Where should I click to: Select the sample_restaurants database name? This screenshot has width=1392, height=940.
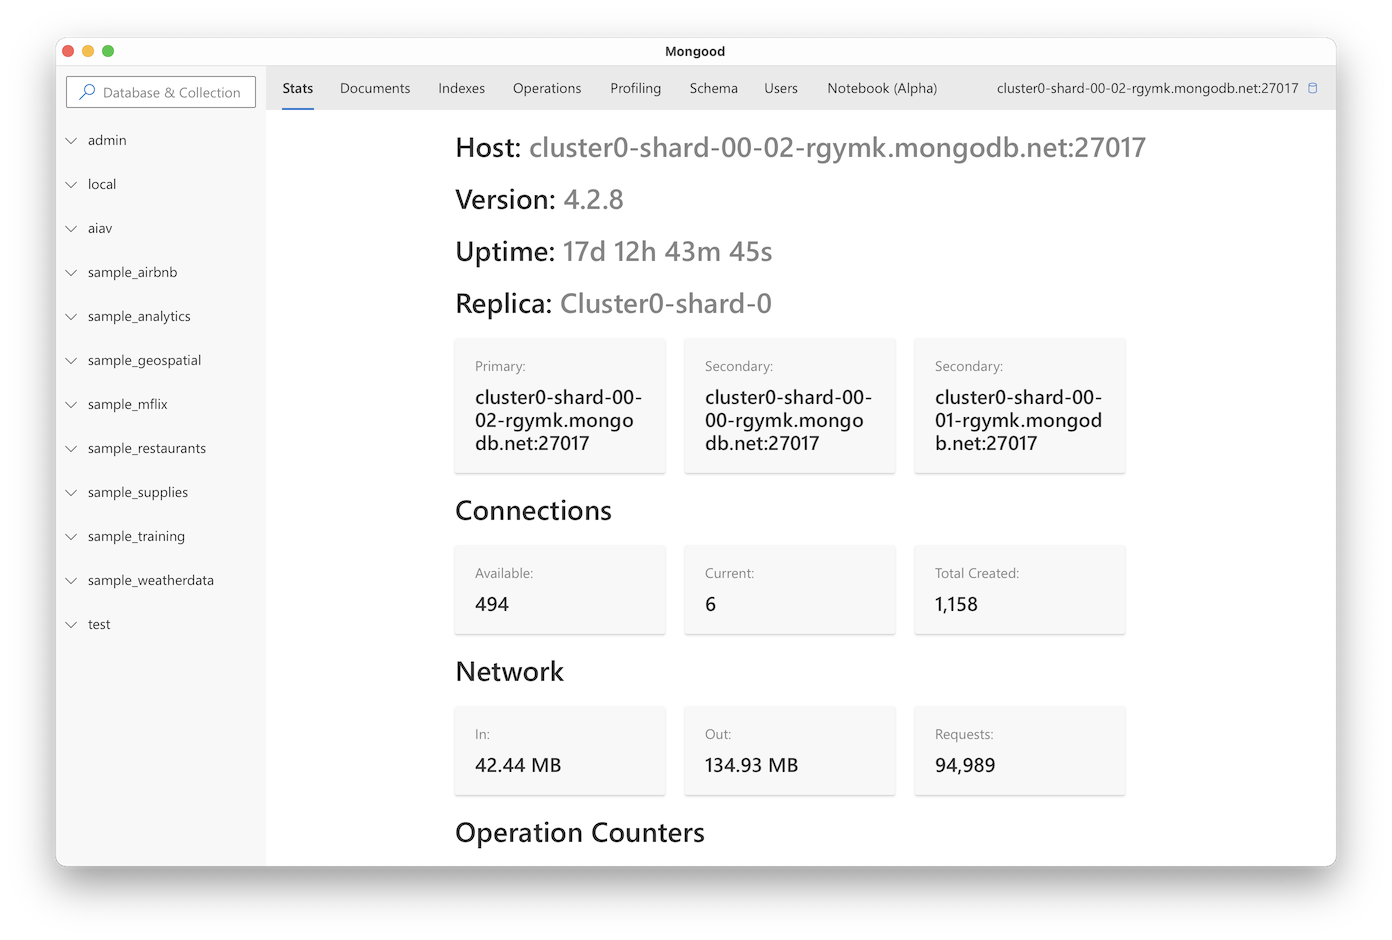point(147,448)
